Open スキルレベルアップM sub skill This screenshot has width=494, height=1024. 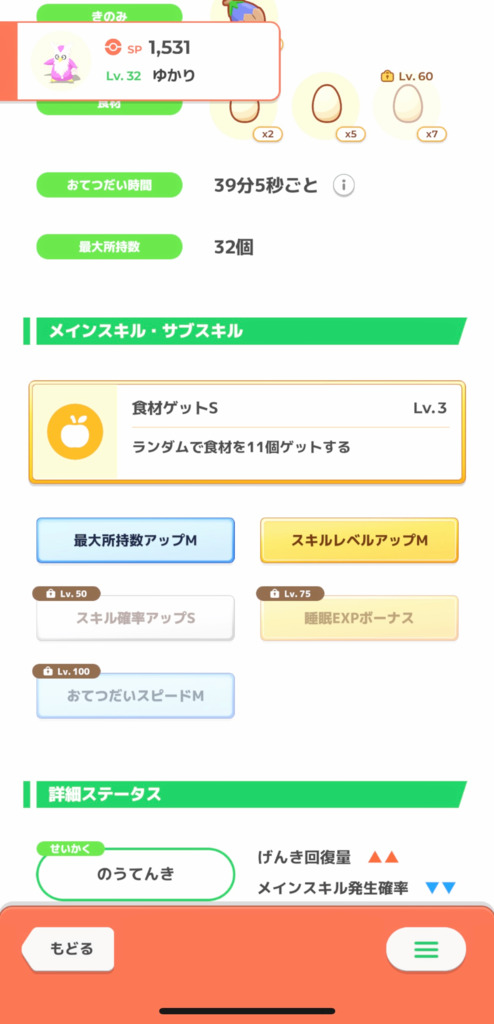pos(359,540)
